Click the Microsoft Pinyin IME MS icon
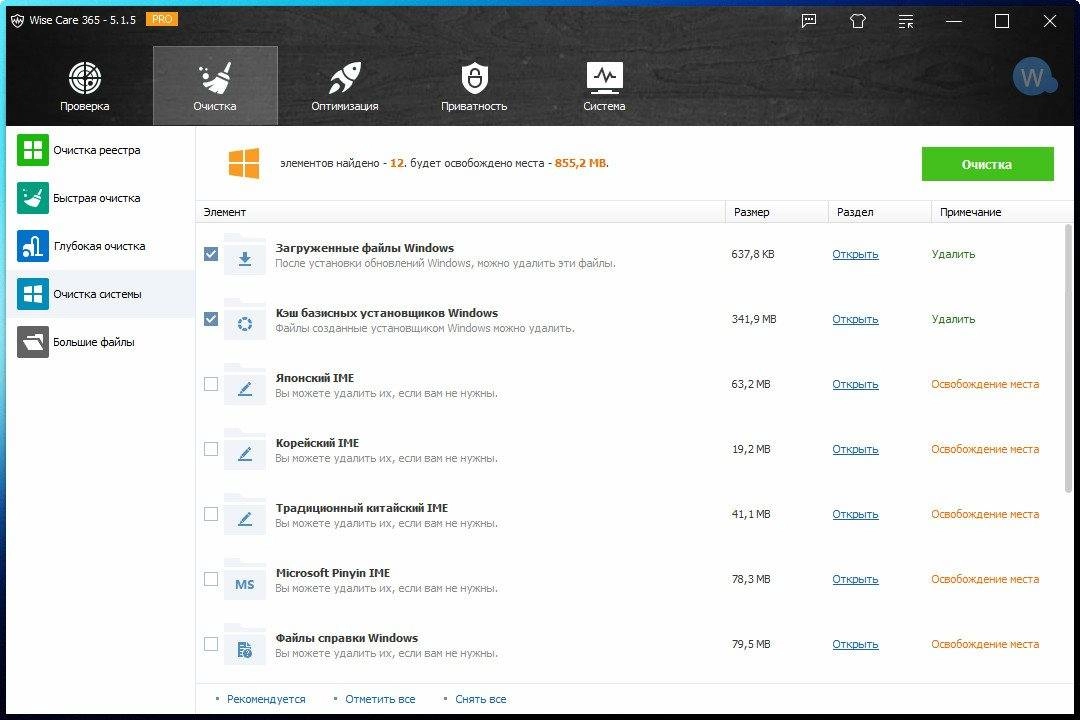The height and width of the screenshot is (720, 1080). pyautogui.click(x=245, y=579)
